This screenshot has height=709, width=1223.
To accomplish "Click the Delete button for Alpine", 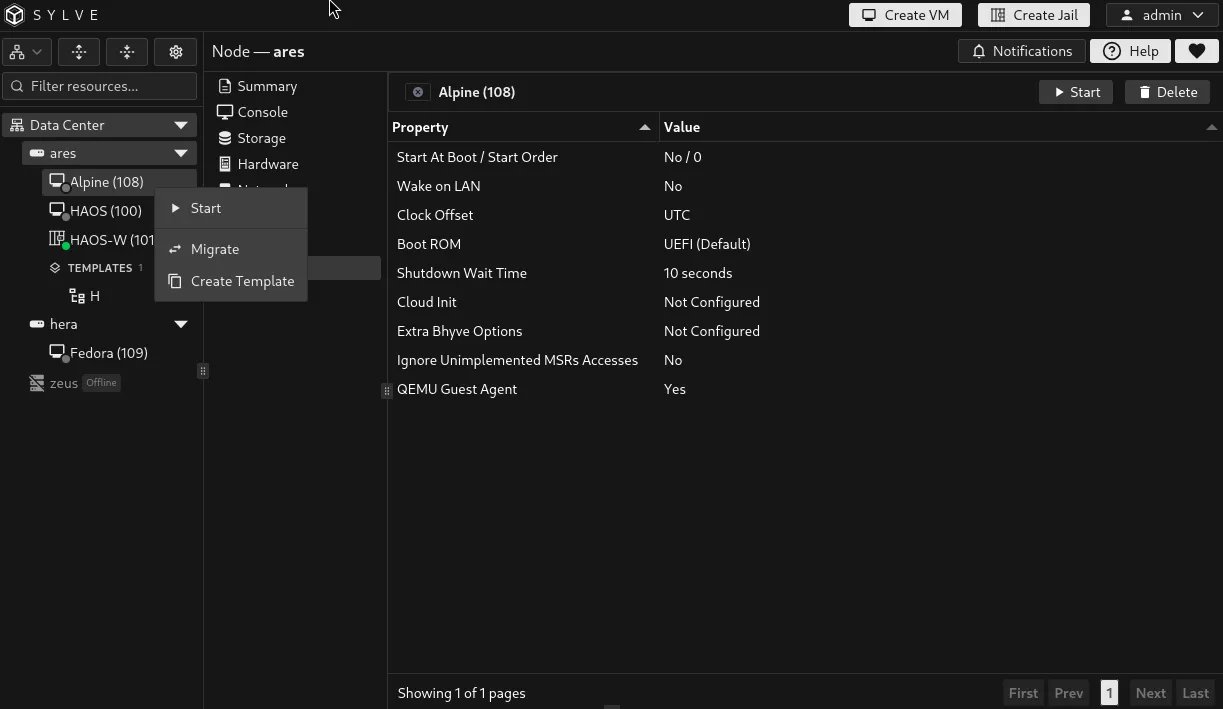I will pyautogui.click(x=1167, y=92).
